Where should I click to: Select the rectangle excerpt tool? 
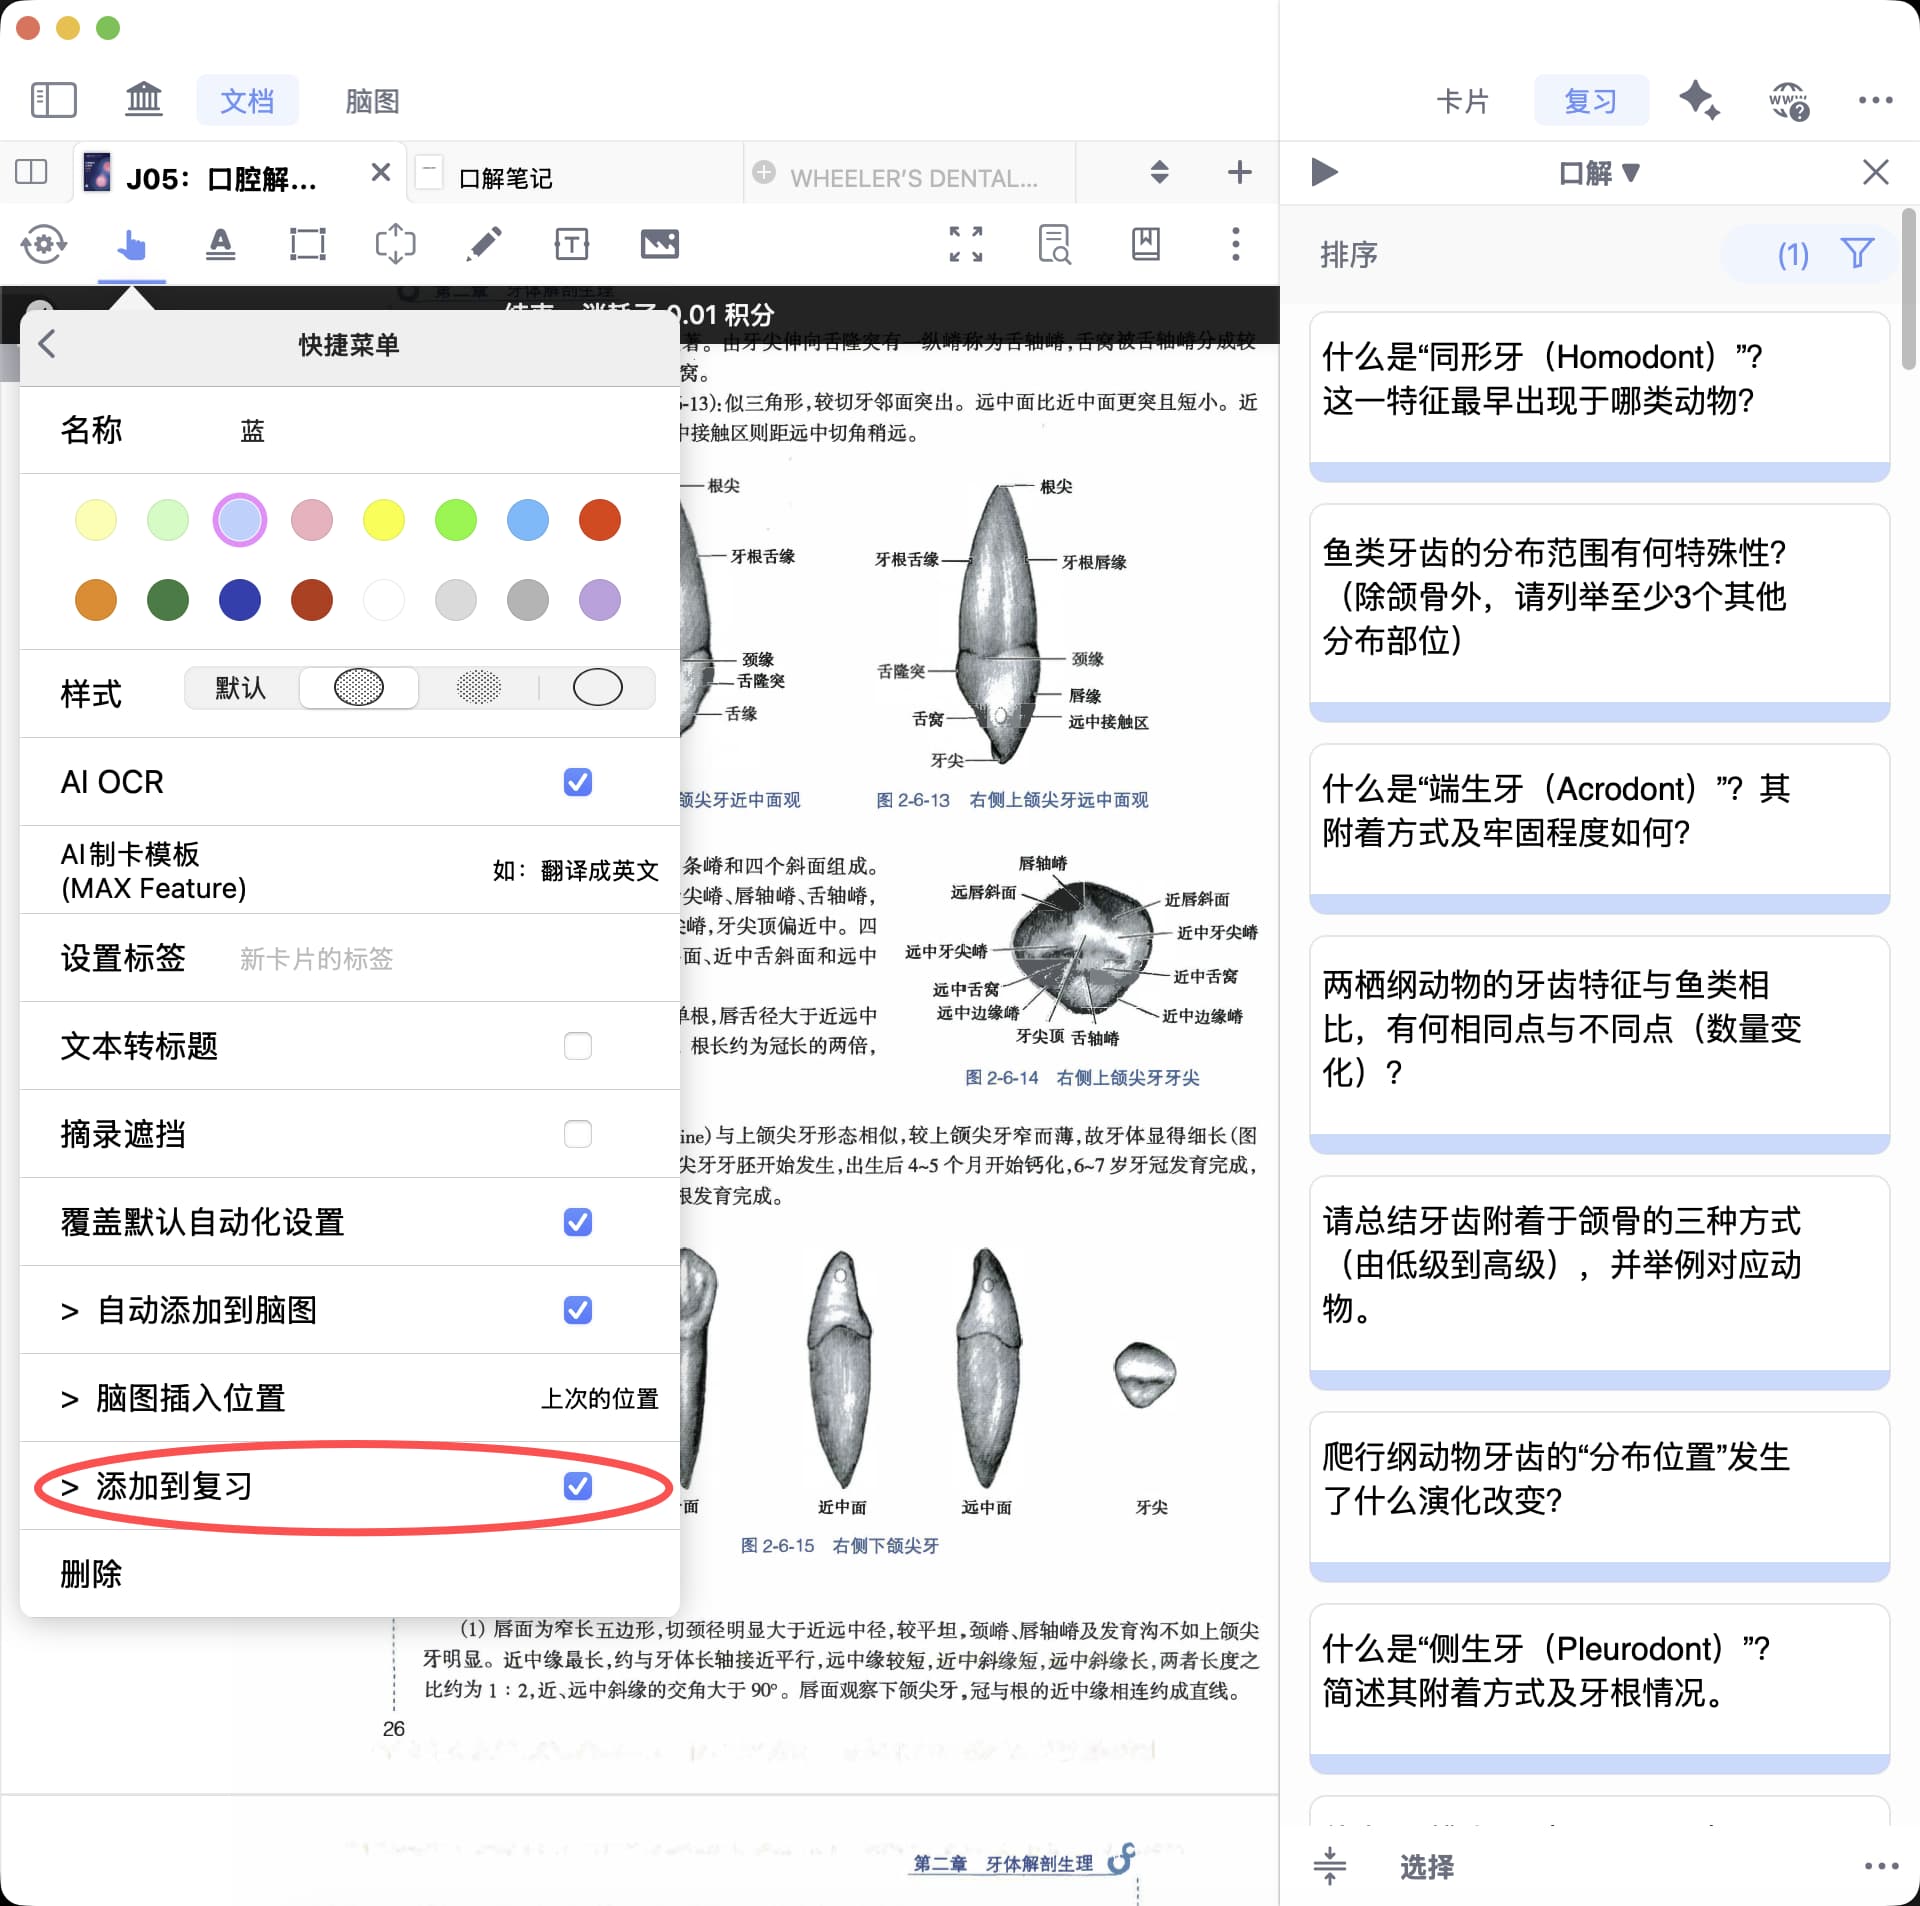pyautogui.click(x=307, y=244)
